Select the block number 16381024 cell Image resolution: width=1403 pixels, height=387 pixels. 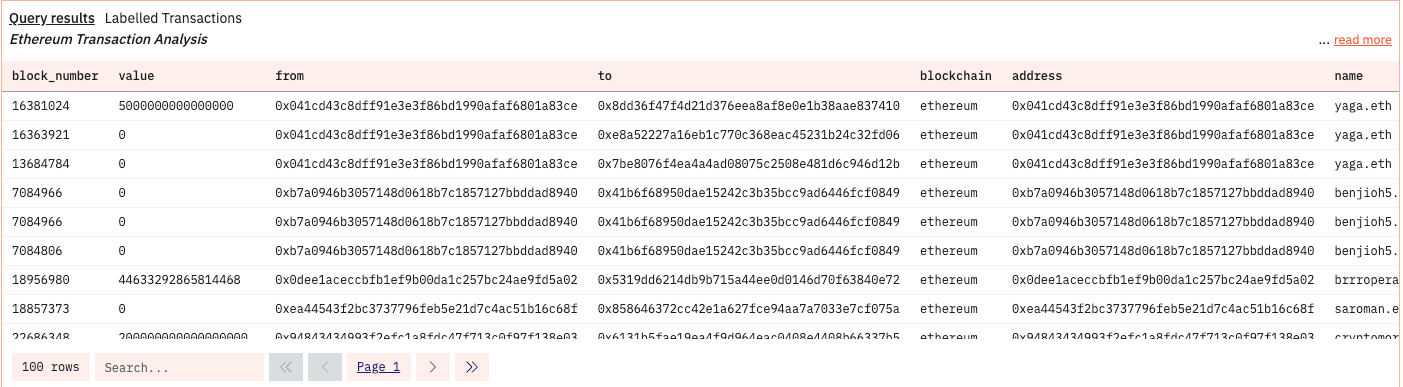point(41,106)
